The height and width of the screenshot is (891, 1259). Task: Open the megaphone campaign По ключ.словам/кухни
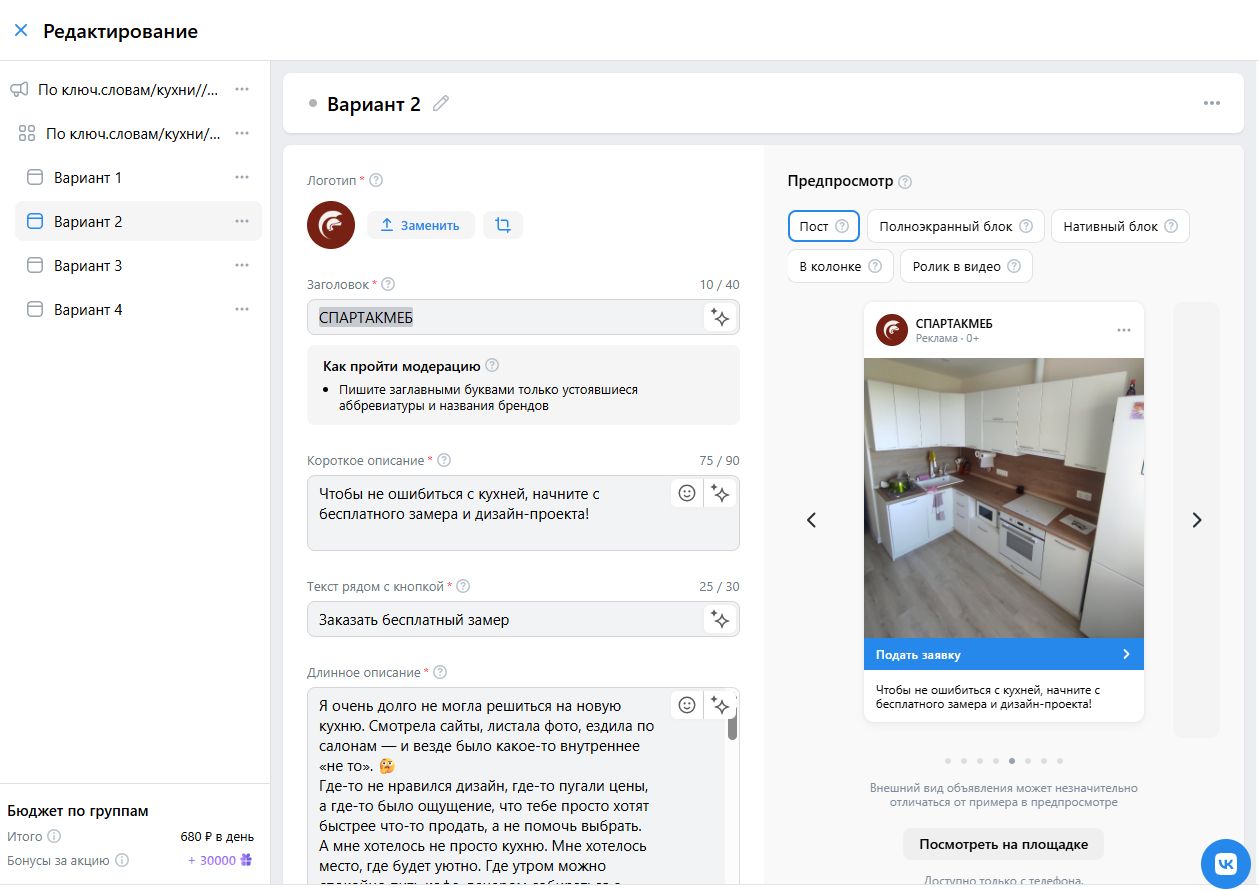point(128,89)
